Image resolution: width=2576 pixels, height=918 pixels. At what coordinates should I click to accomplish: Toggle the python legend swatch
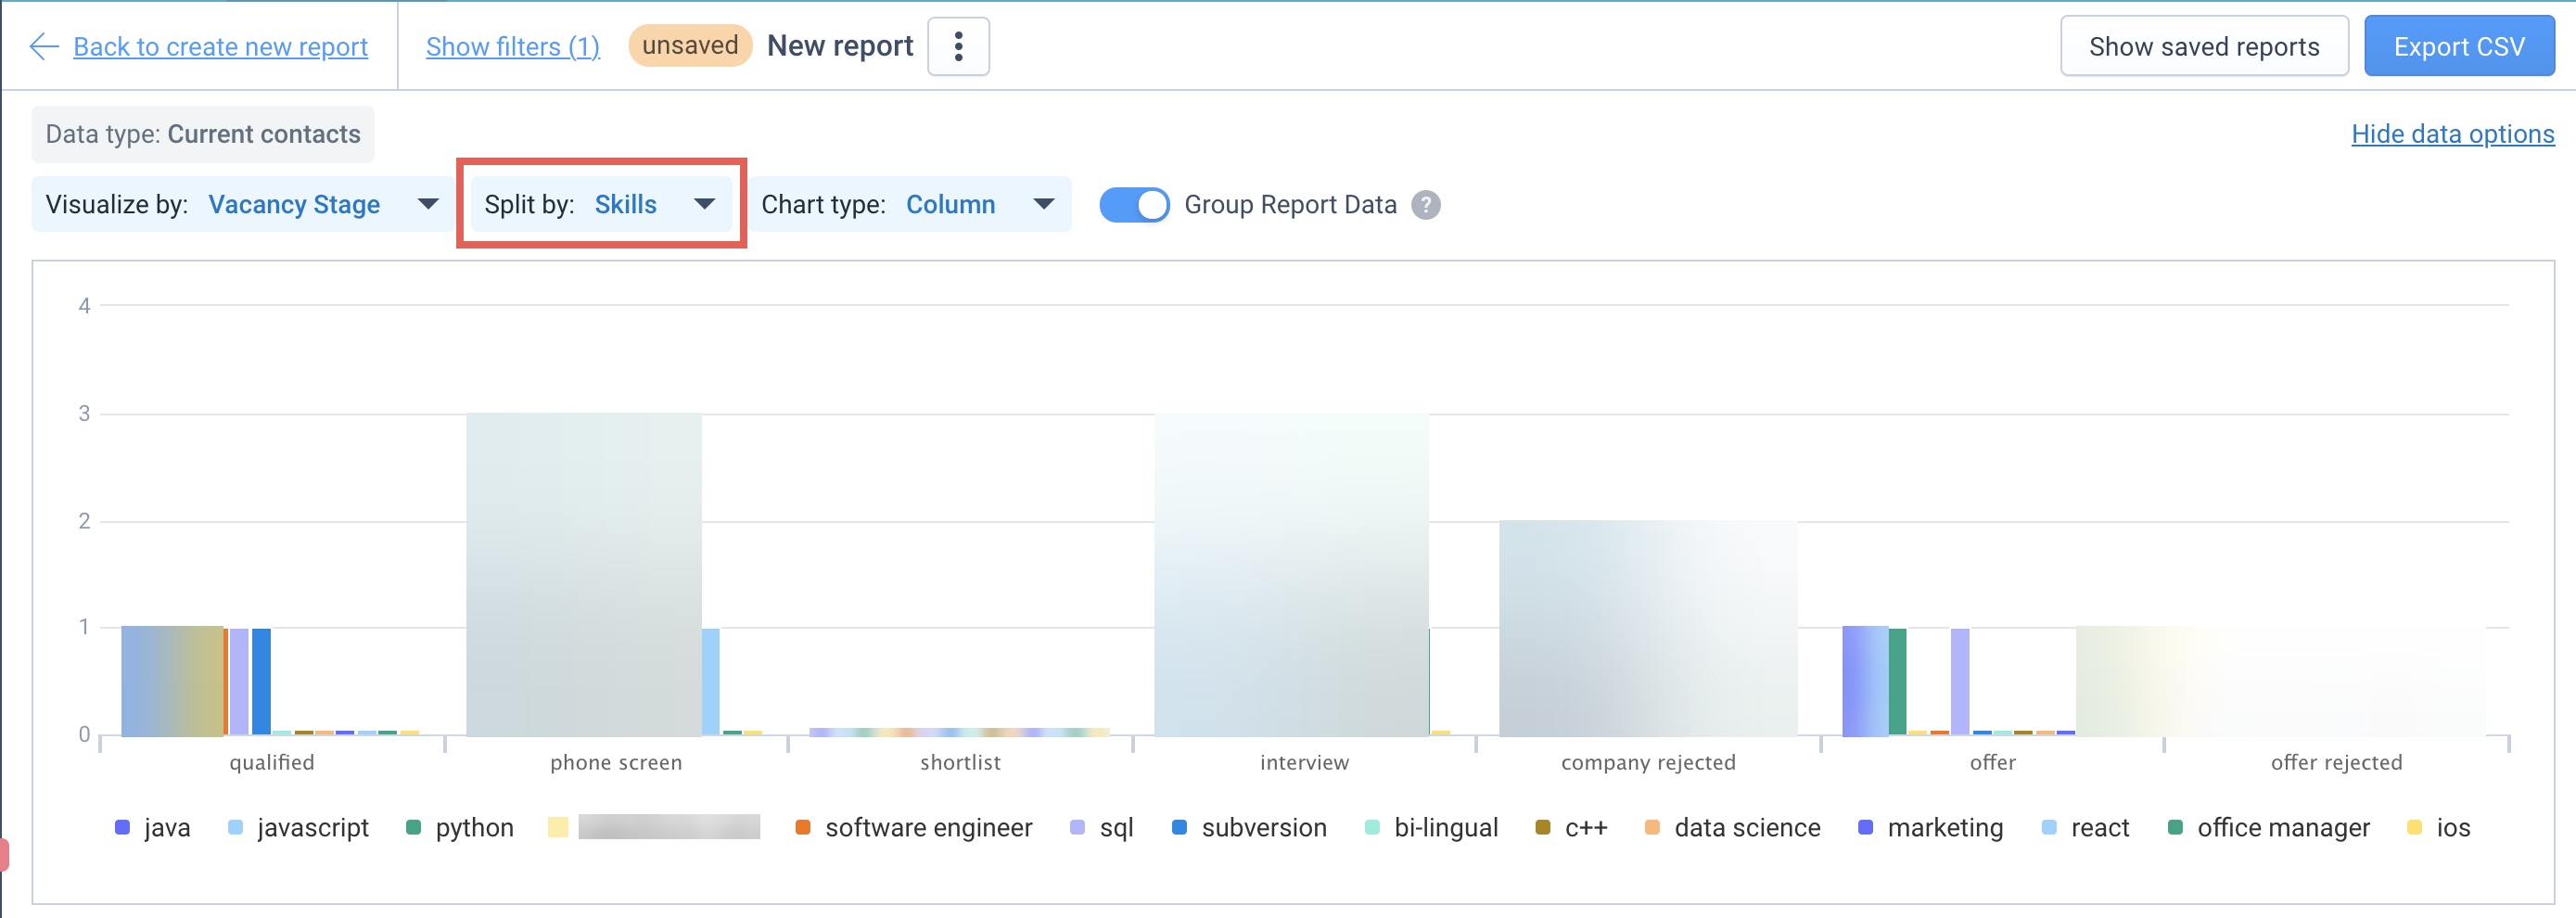[413, 828]
